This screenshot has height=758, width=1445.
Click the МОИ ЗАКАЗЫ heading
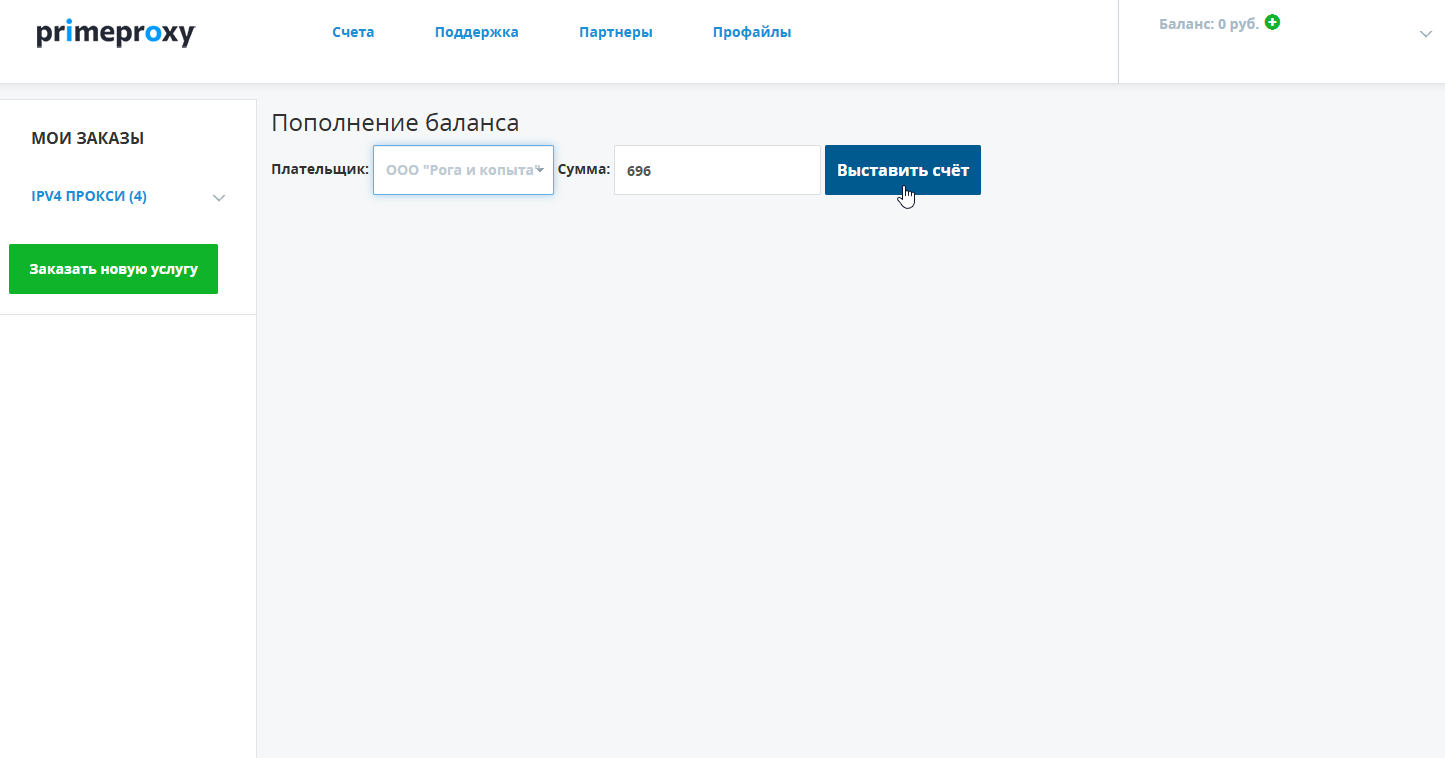(88, 138)
